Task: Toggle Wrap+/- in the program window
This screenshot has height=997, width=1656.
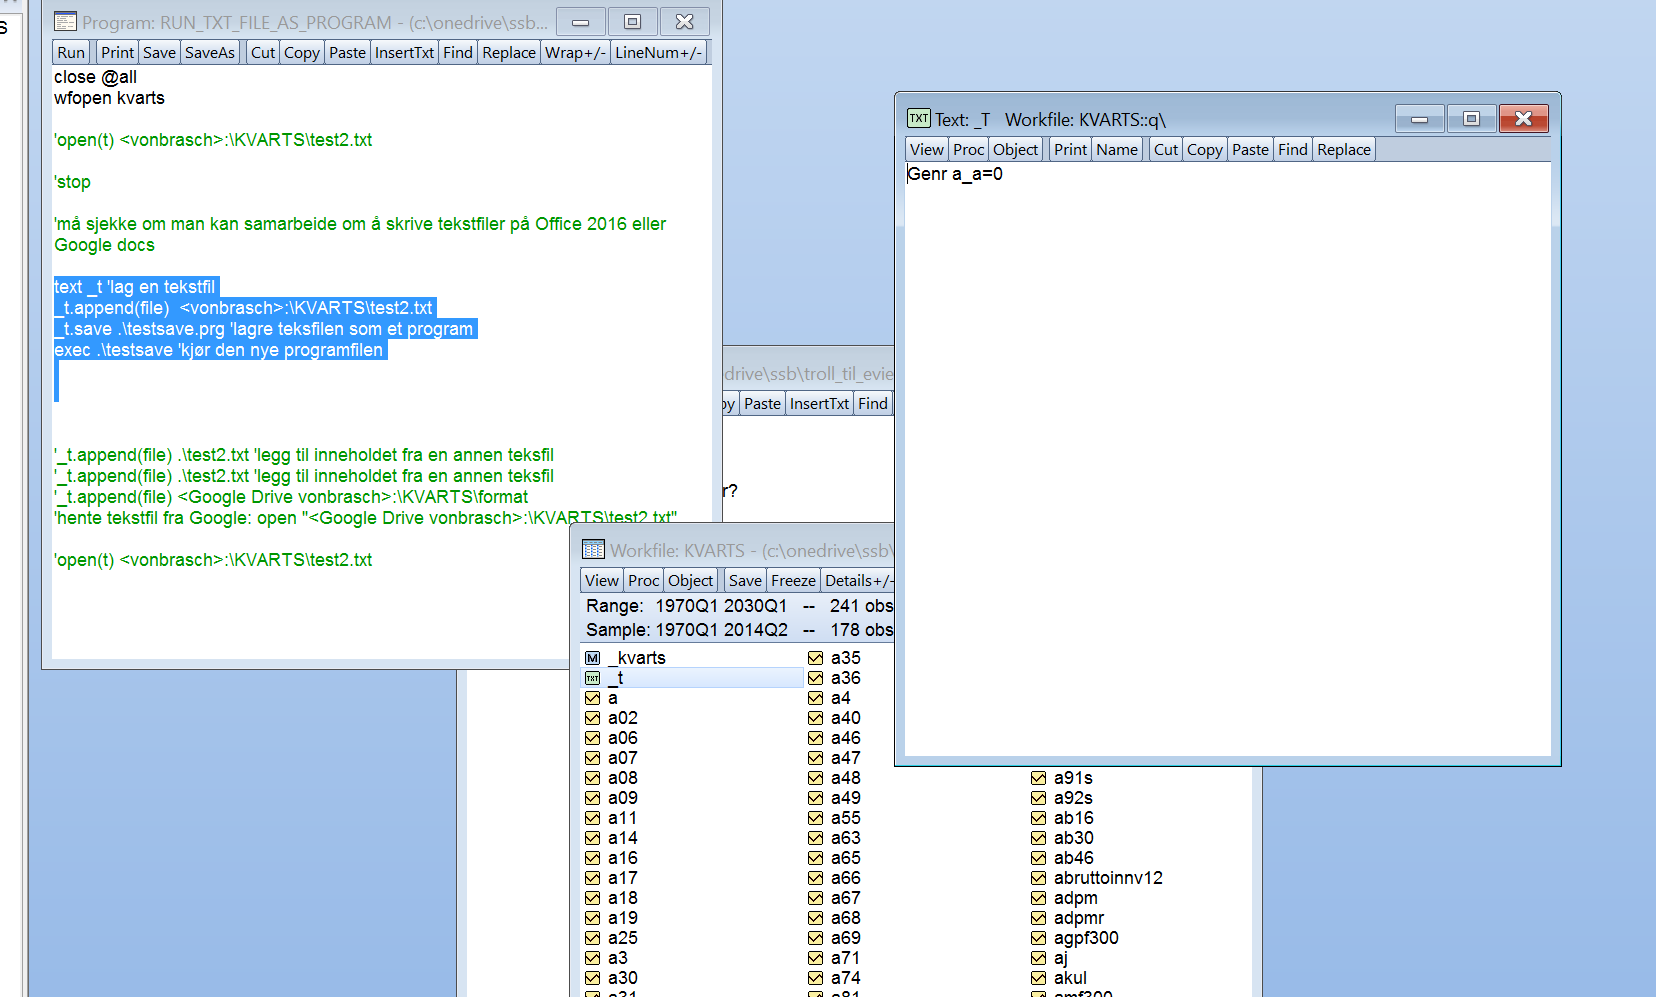Action: coord(575,52)
